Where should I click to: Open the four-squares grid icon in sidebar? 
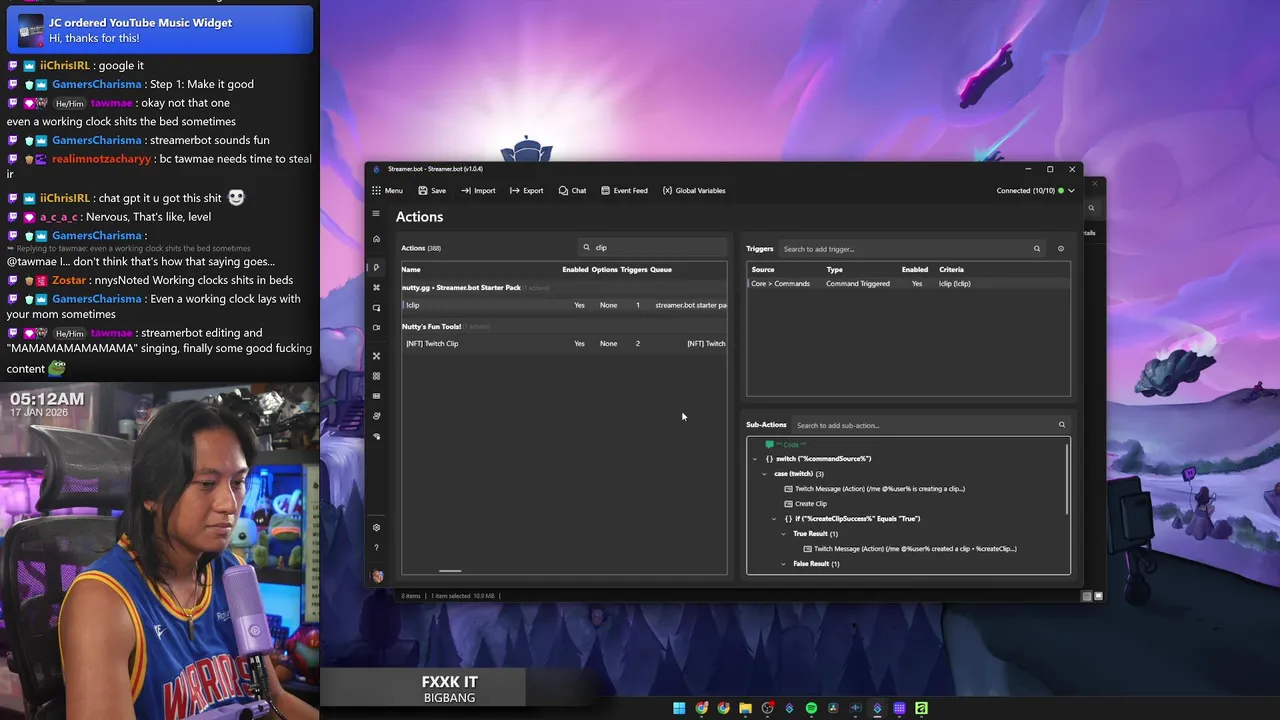(x=376, y=376)
